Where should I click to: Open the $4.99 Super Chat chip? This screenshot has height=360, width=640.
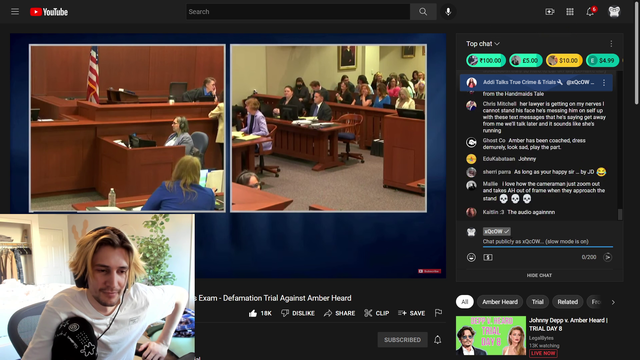tap(602, 60)
